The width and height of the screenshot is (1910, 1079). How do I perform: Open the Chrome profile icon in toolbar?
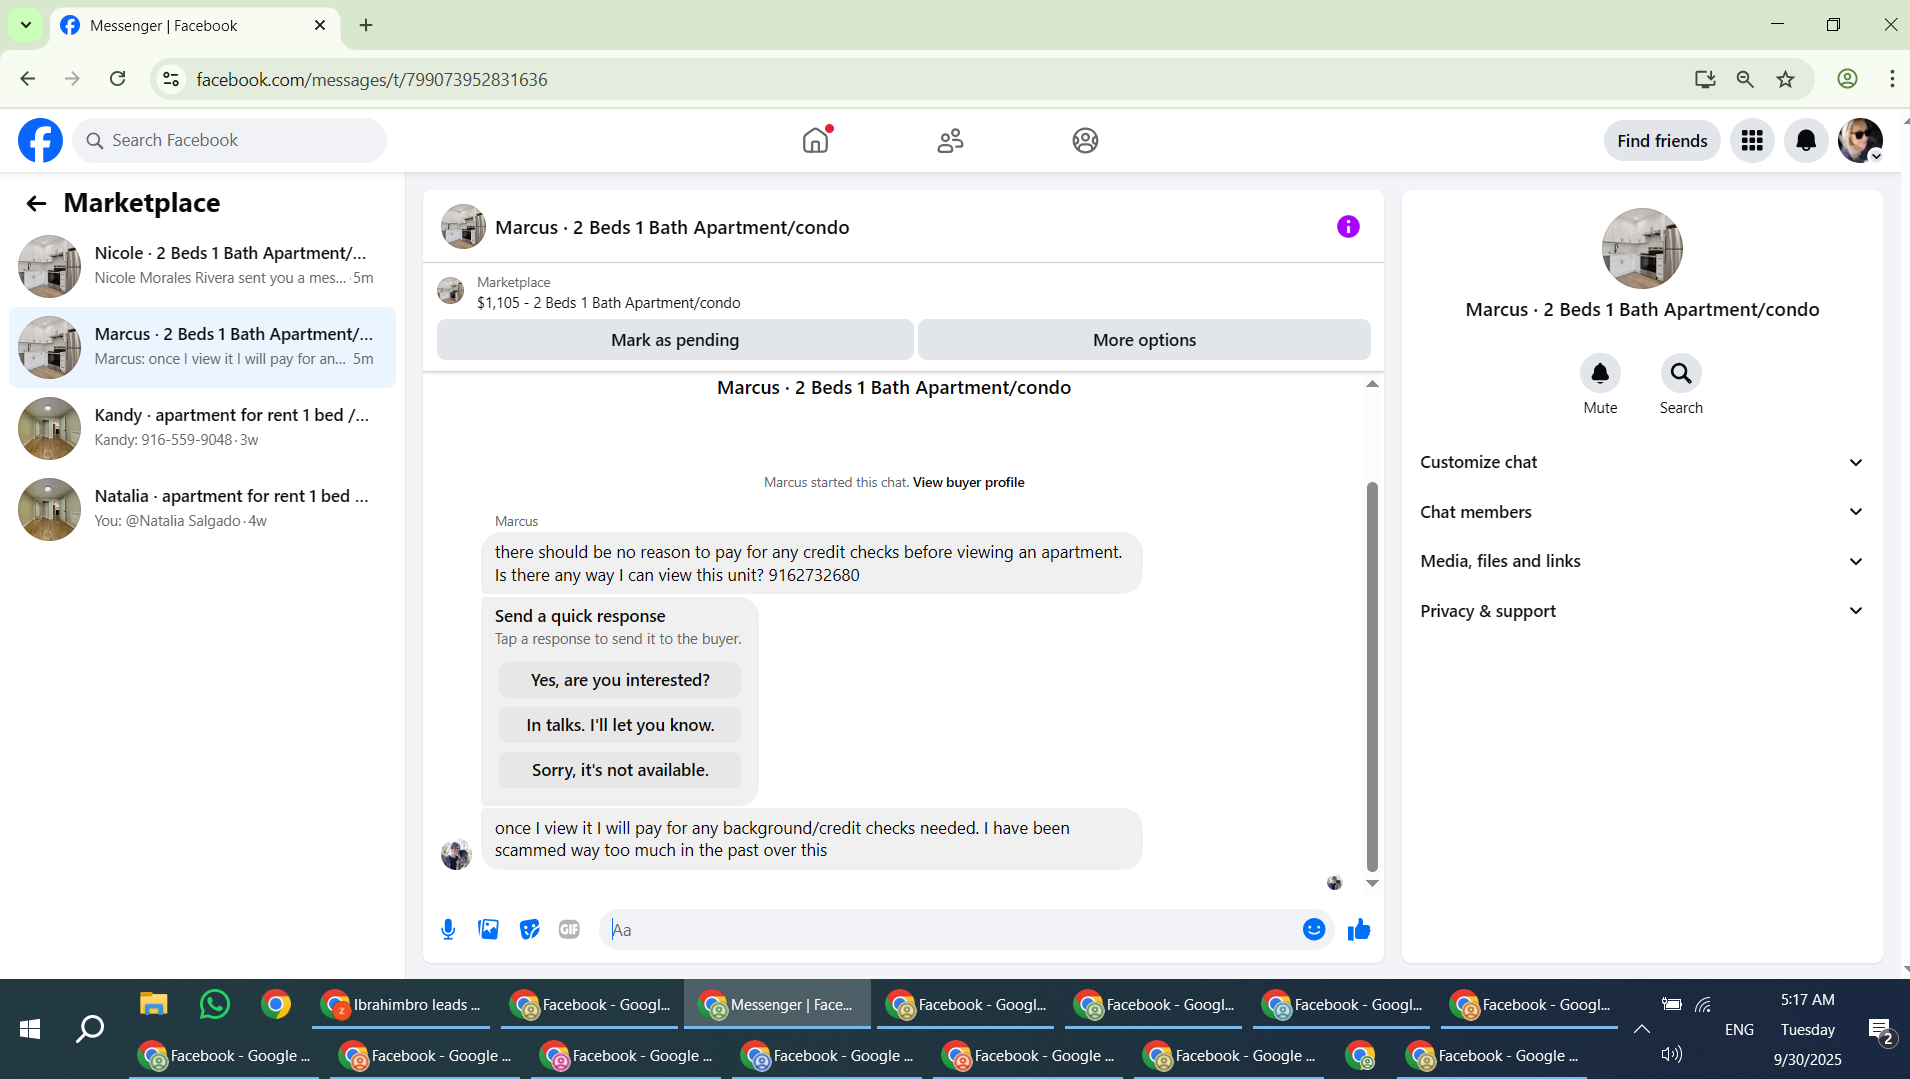tap(1847, 79)
